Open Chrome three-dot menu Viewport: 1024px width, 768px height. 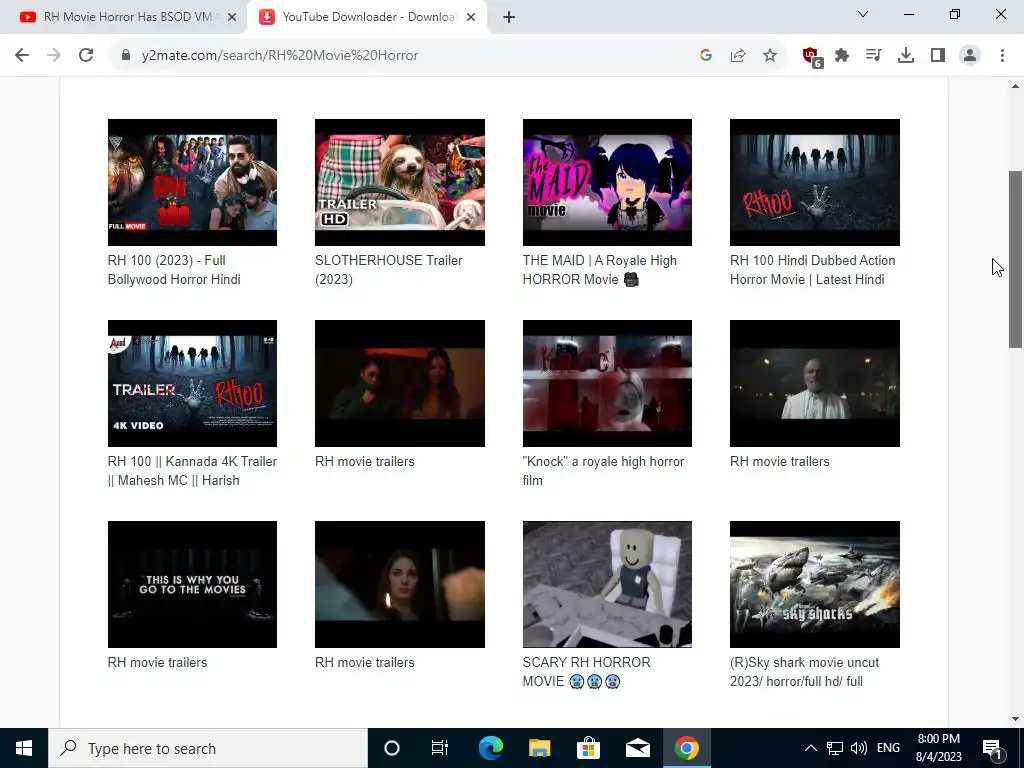click(x=1002, y=55)
